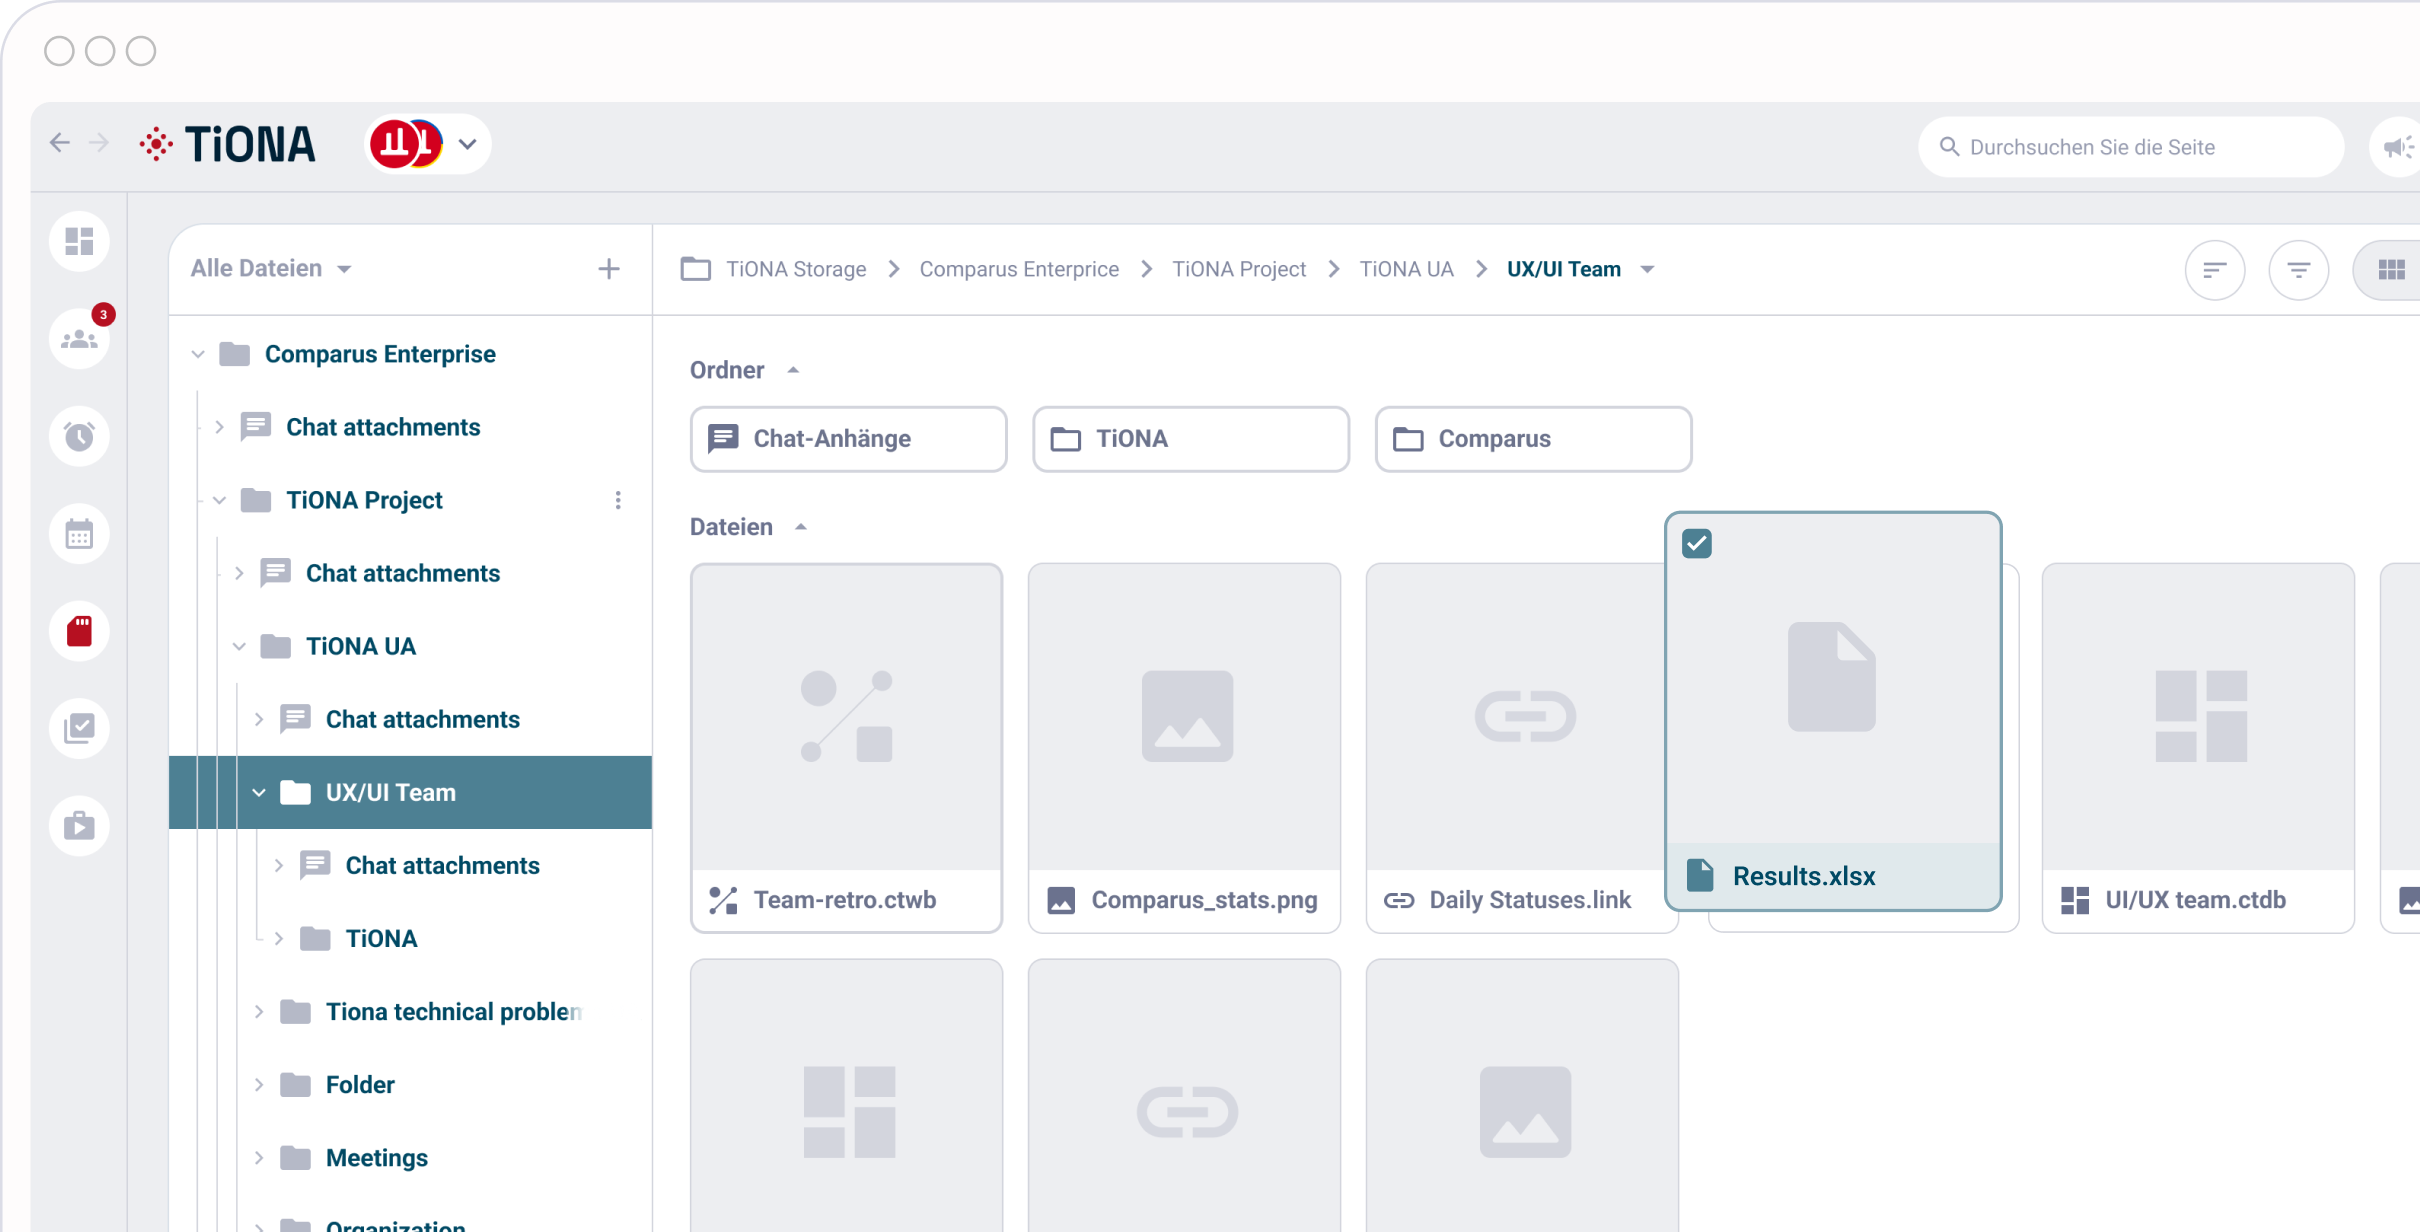Viewport: 2420px width, 1232px height.
Task: Open the workspace switcher dropdown arrow
Action: click(x=467, y=144)
